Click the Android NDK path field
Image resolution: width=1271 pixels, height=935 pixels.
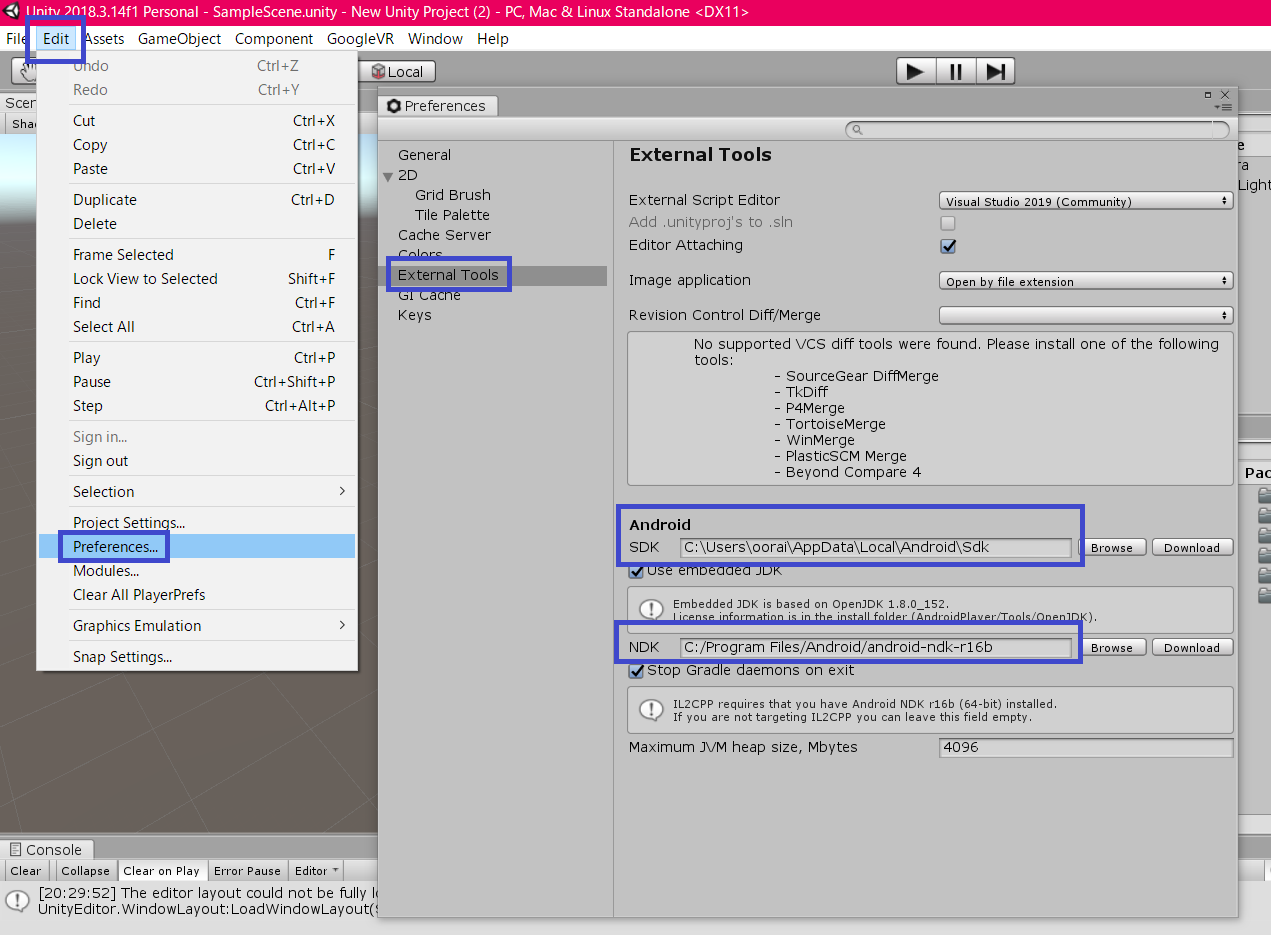point(876,647)
